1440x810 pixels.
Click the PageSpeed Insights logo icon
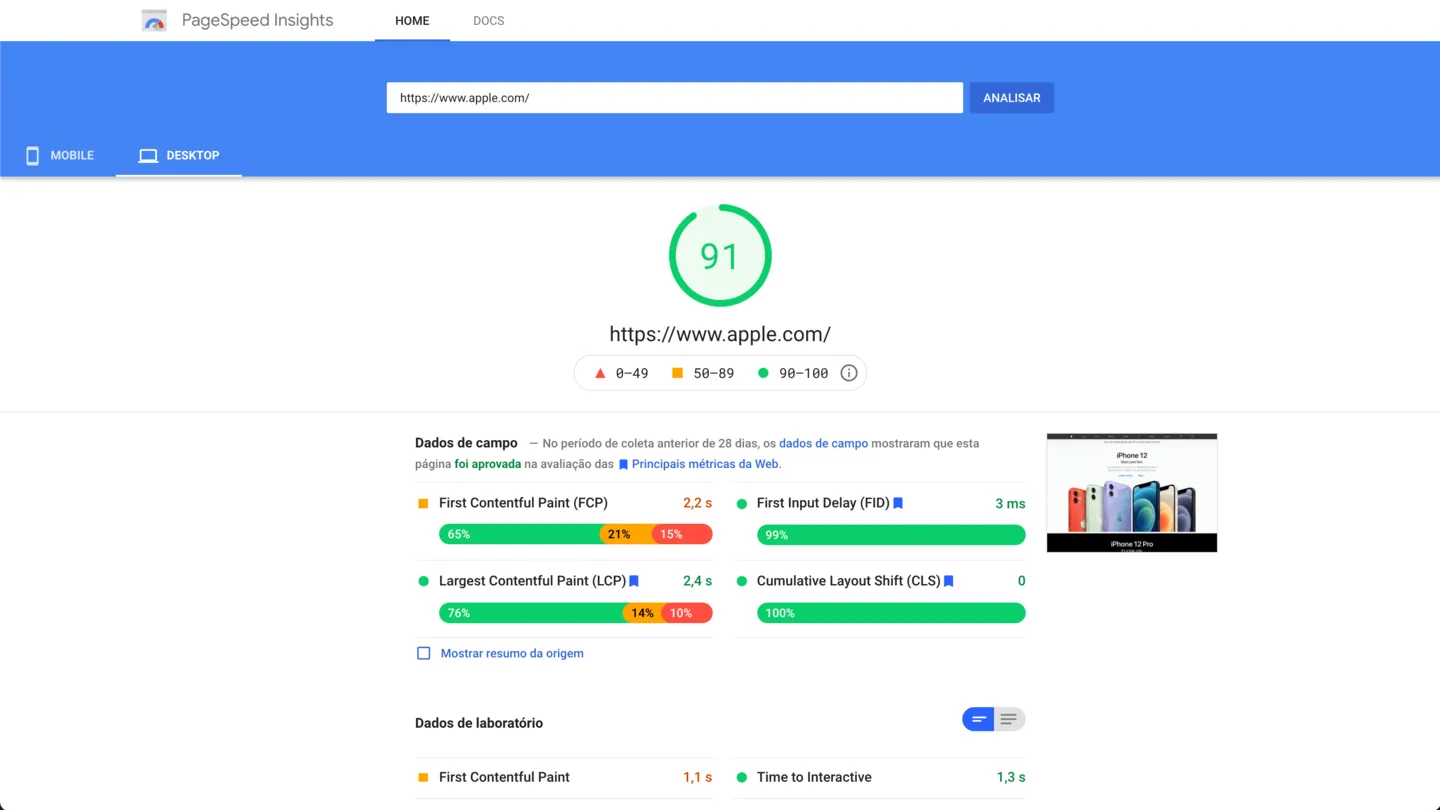154,20
